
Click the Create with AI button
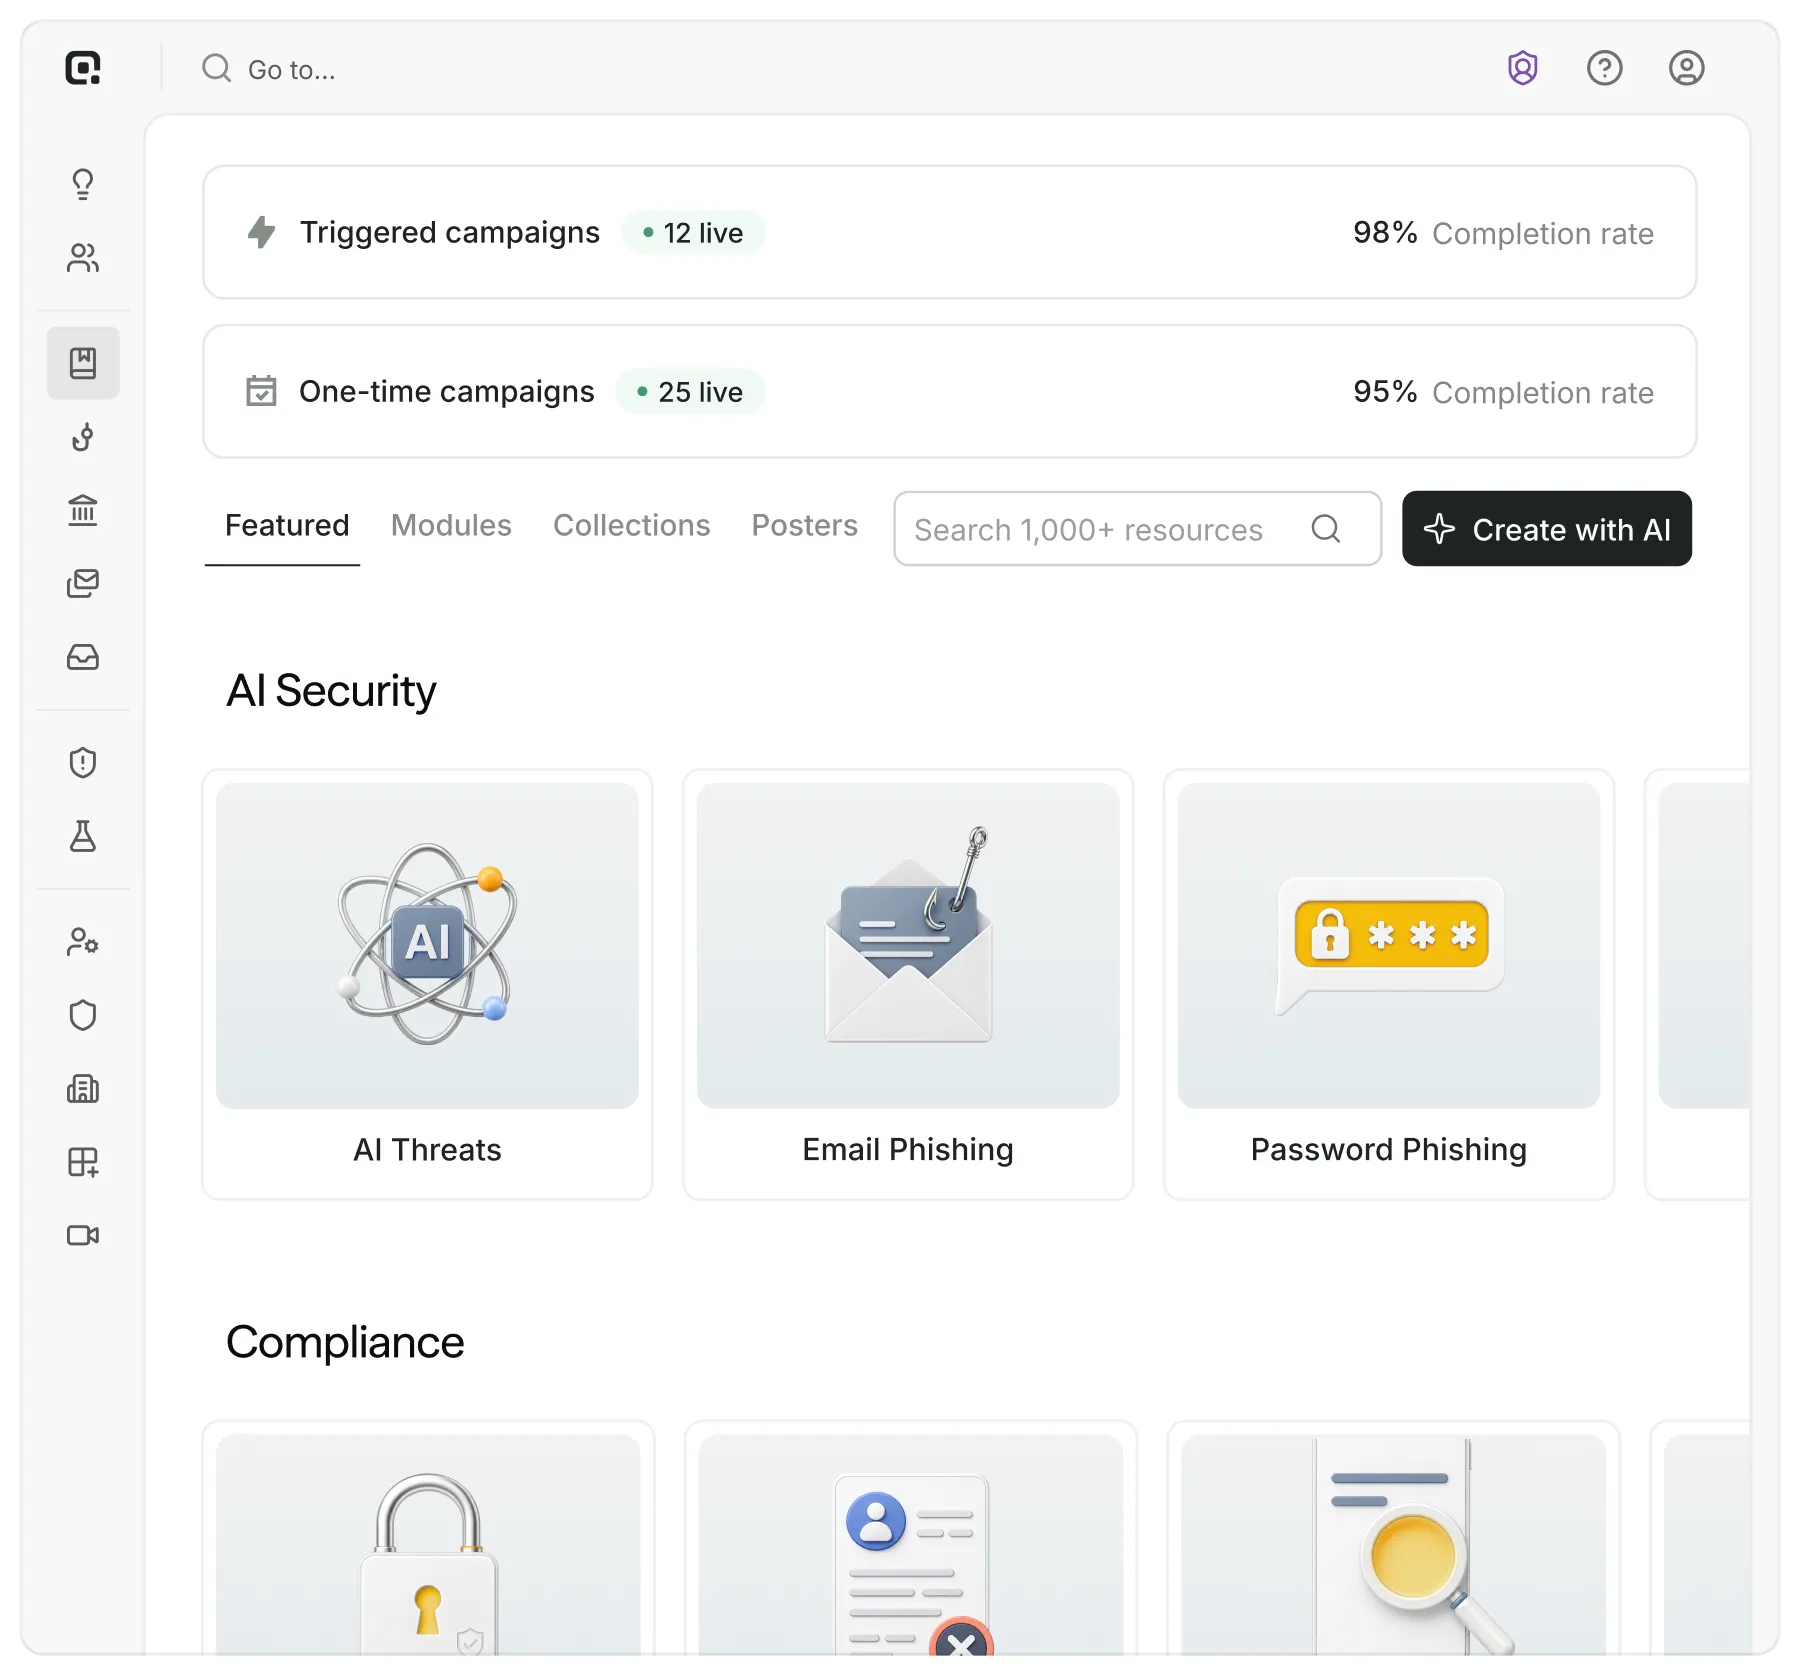(1546, 529)
